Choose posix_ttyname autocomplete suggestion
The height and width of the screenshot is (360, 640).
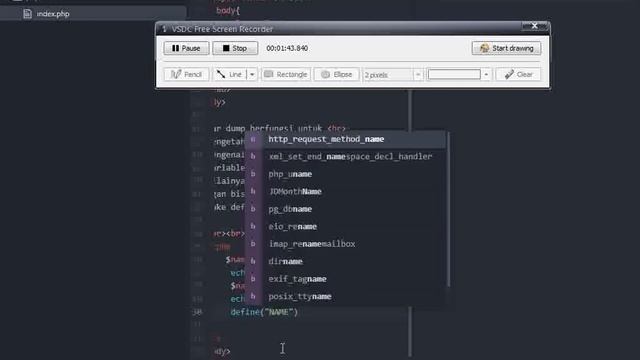[345, 296]
